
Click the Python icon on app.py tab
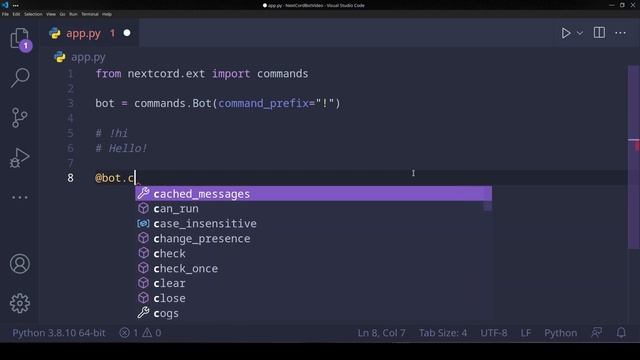[55, 33]
